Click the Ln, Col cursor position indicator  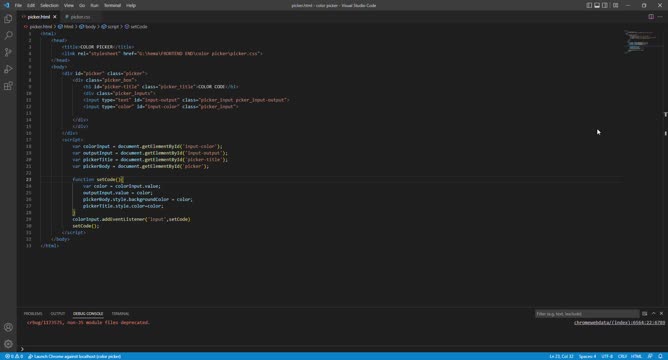point(561,356)
